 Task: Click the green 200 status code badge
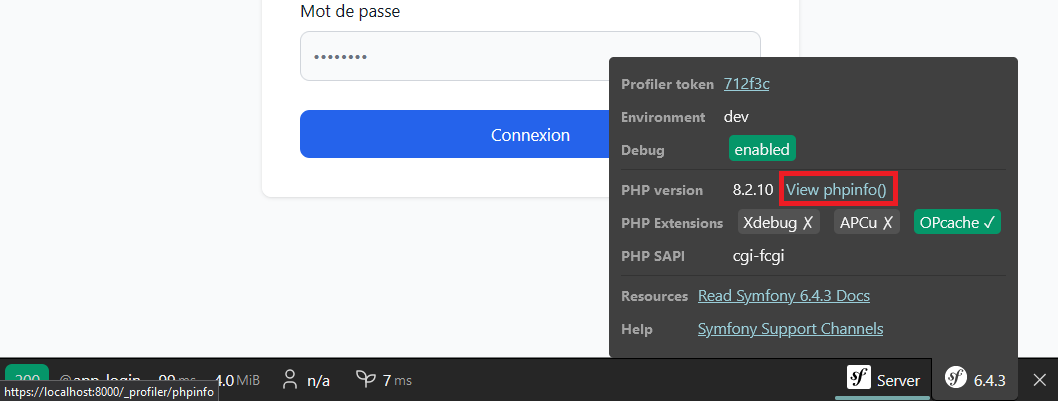tap(27, 374)
